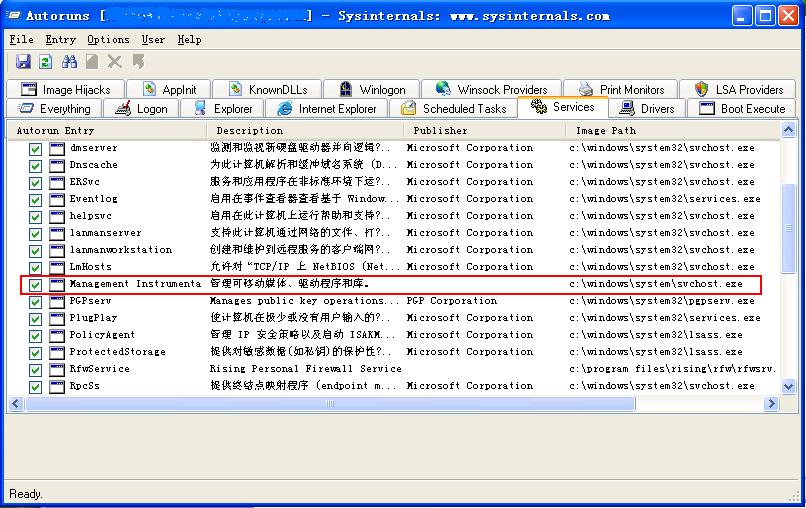Click the horizontal scrollbar right arrow

coord(771,404)
